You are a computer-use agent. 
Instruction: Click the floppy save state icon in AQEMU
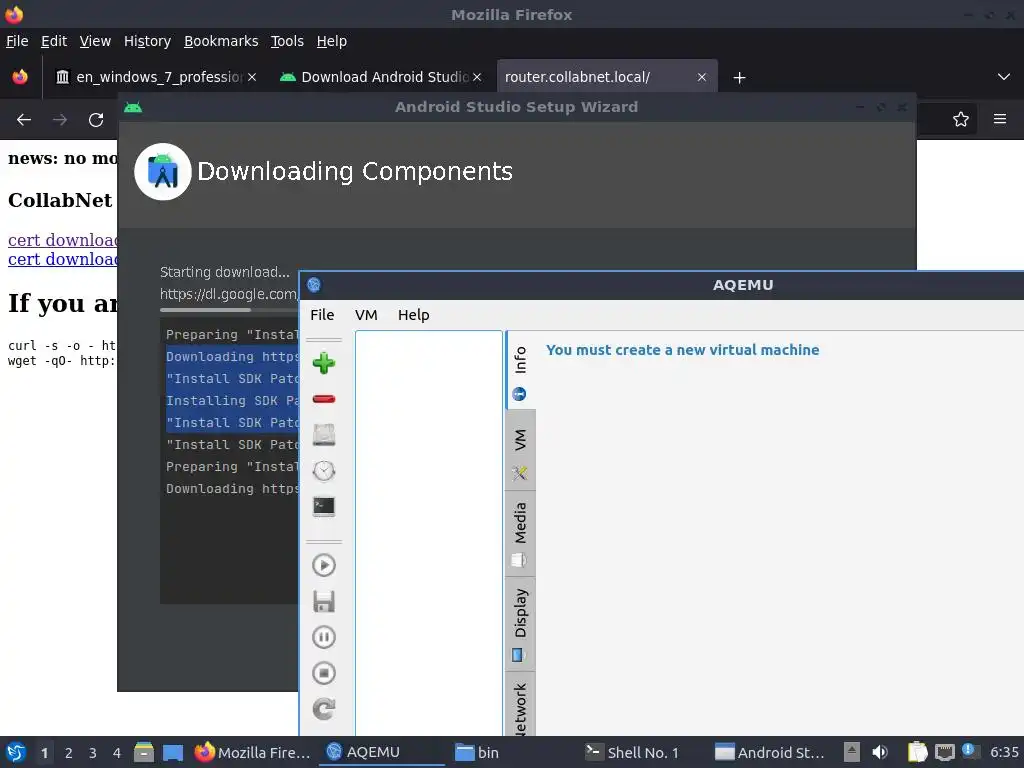point(324,601)
